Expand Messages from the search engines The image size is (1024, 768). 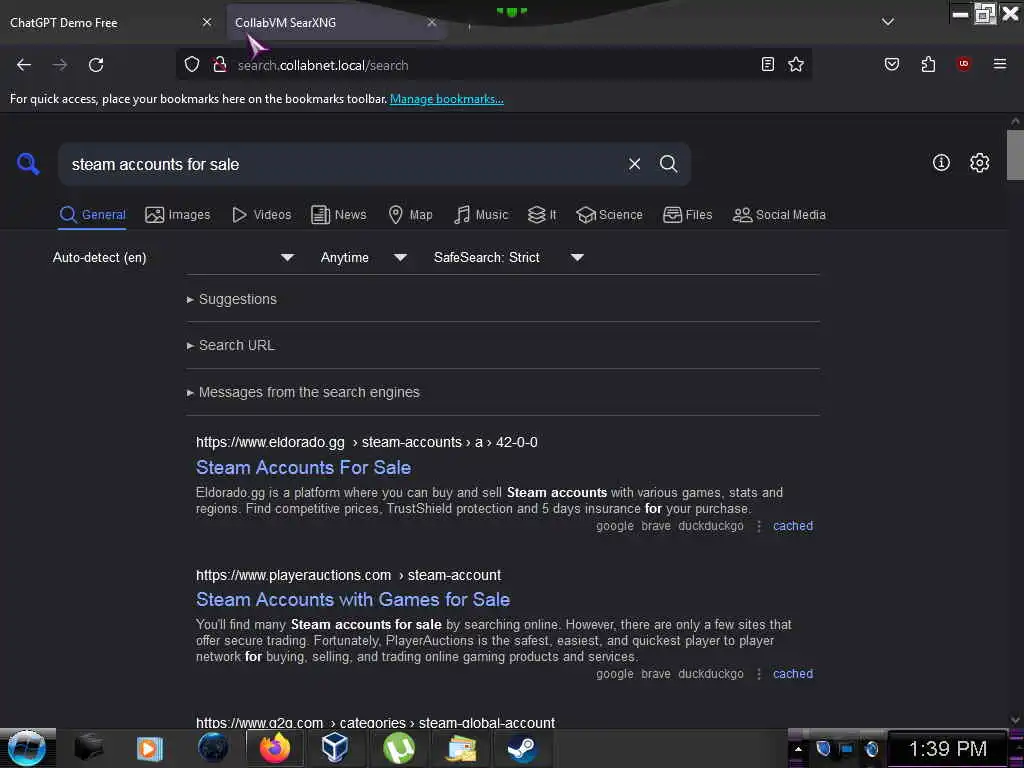coord(303,392)
